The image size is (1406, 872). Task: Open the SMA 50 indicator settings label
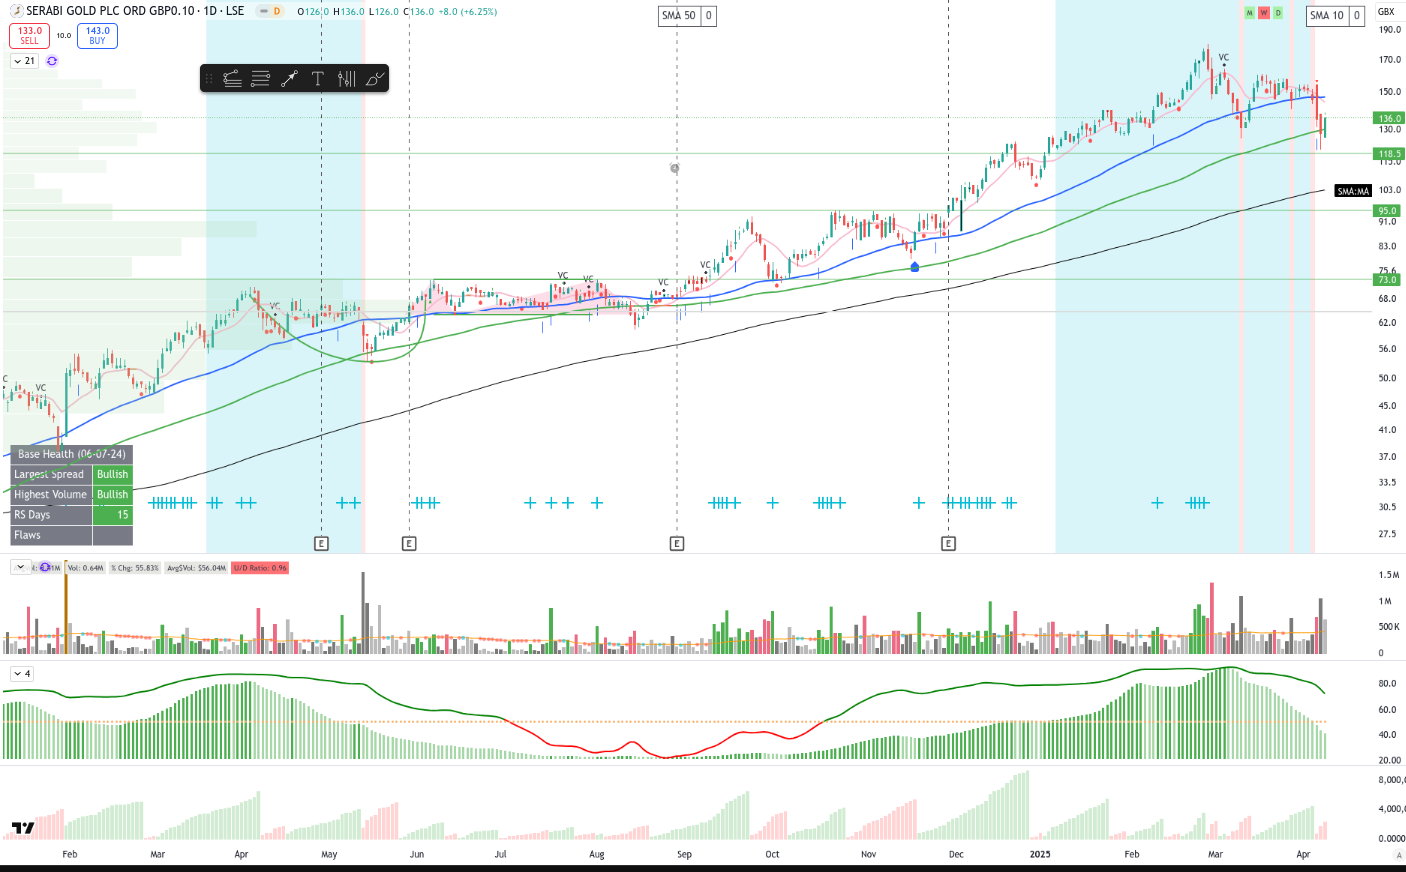pos(680,15)
